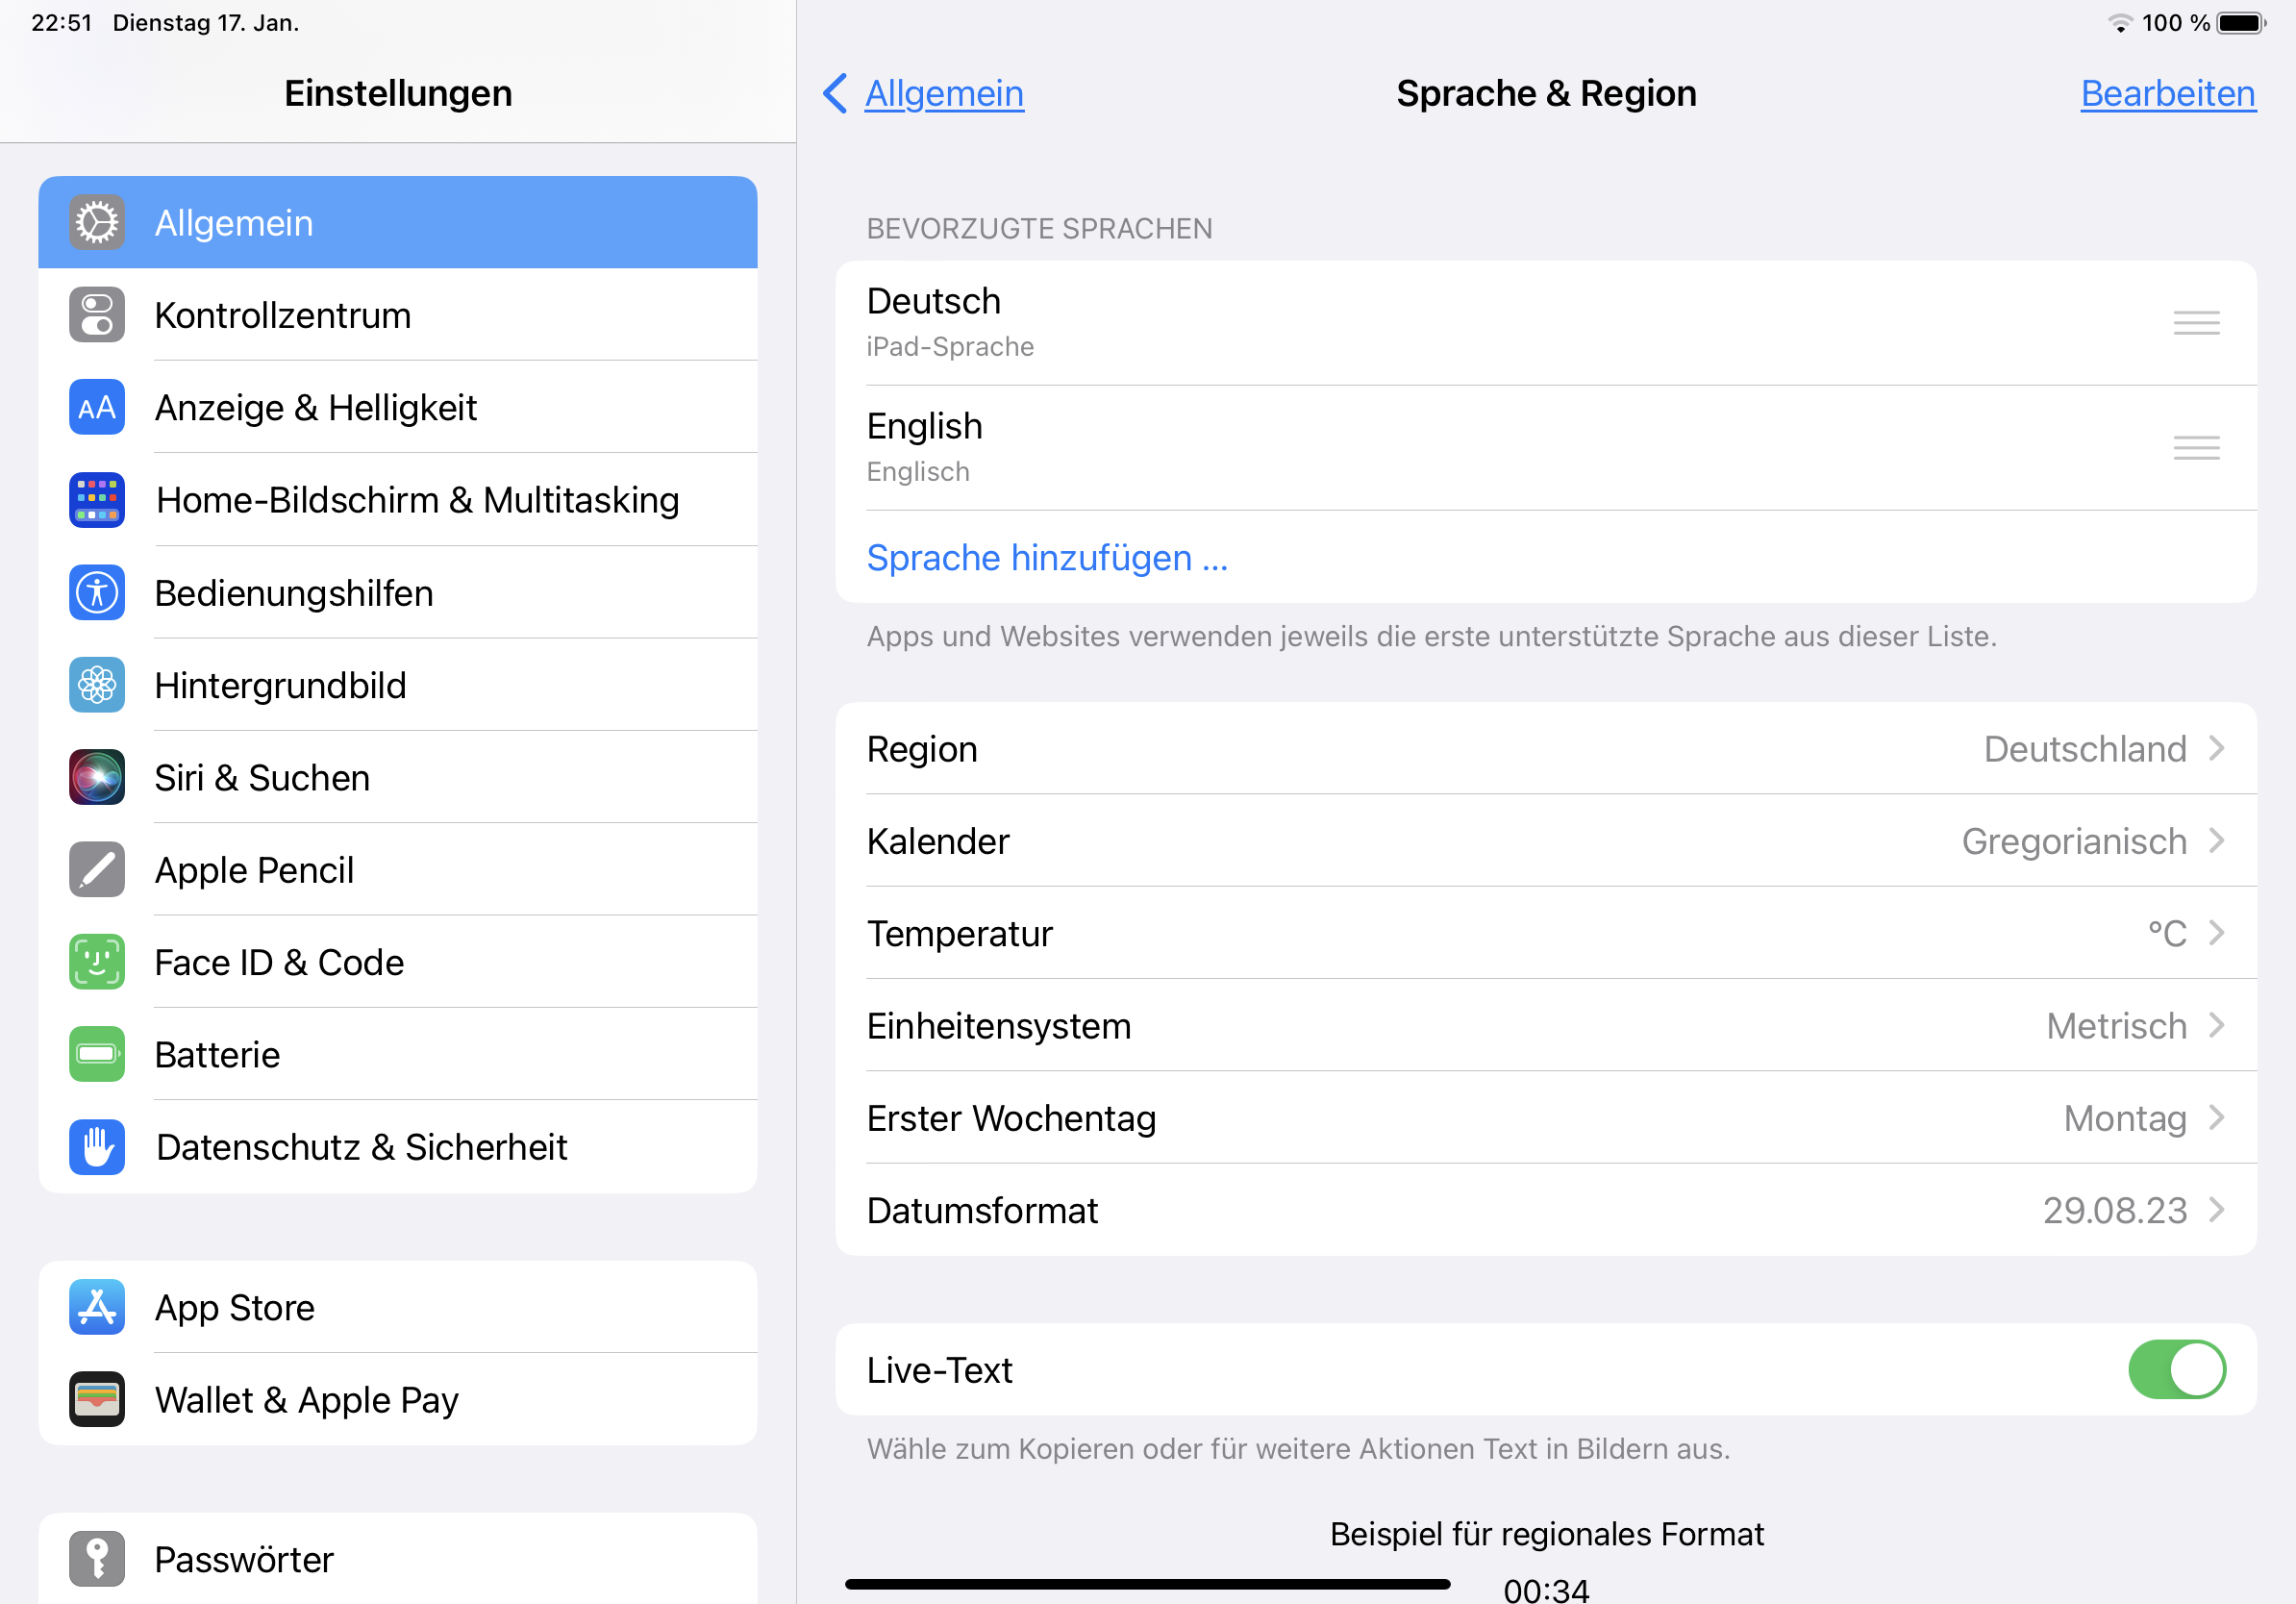
Task: Tap the Apple Pencil icon
Action: (97, 870)
